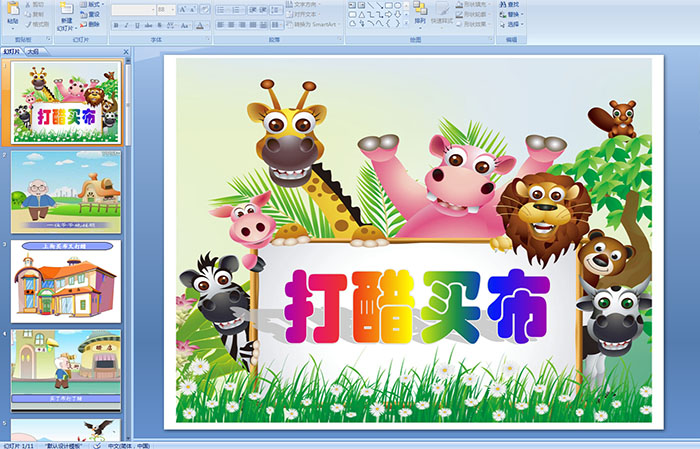
Task: Open the Arrange (排列) dropdown
Action: point(420,13)
